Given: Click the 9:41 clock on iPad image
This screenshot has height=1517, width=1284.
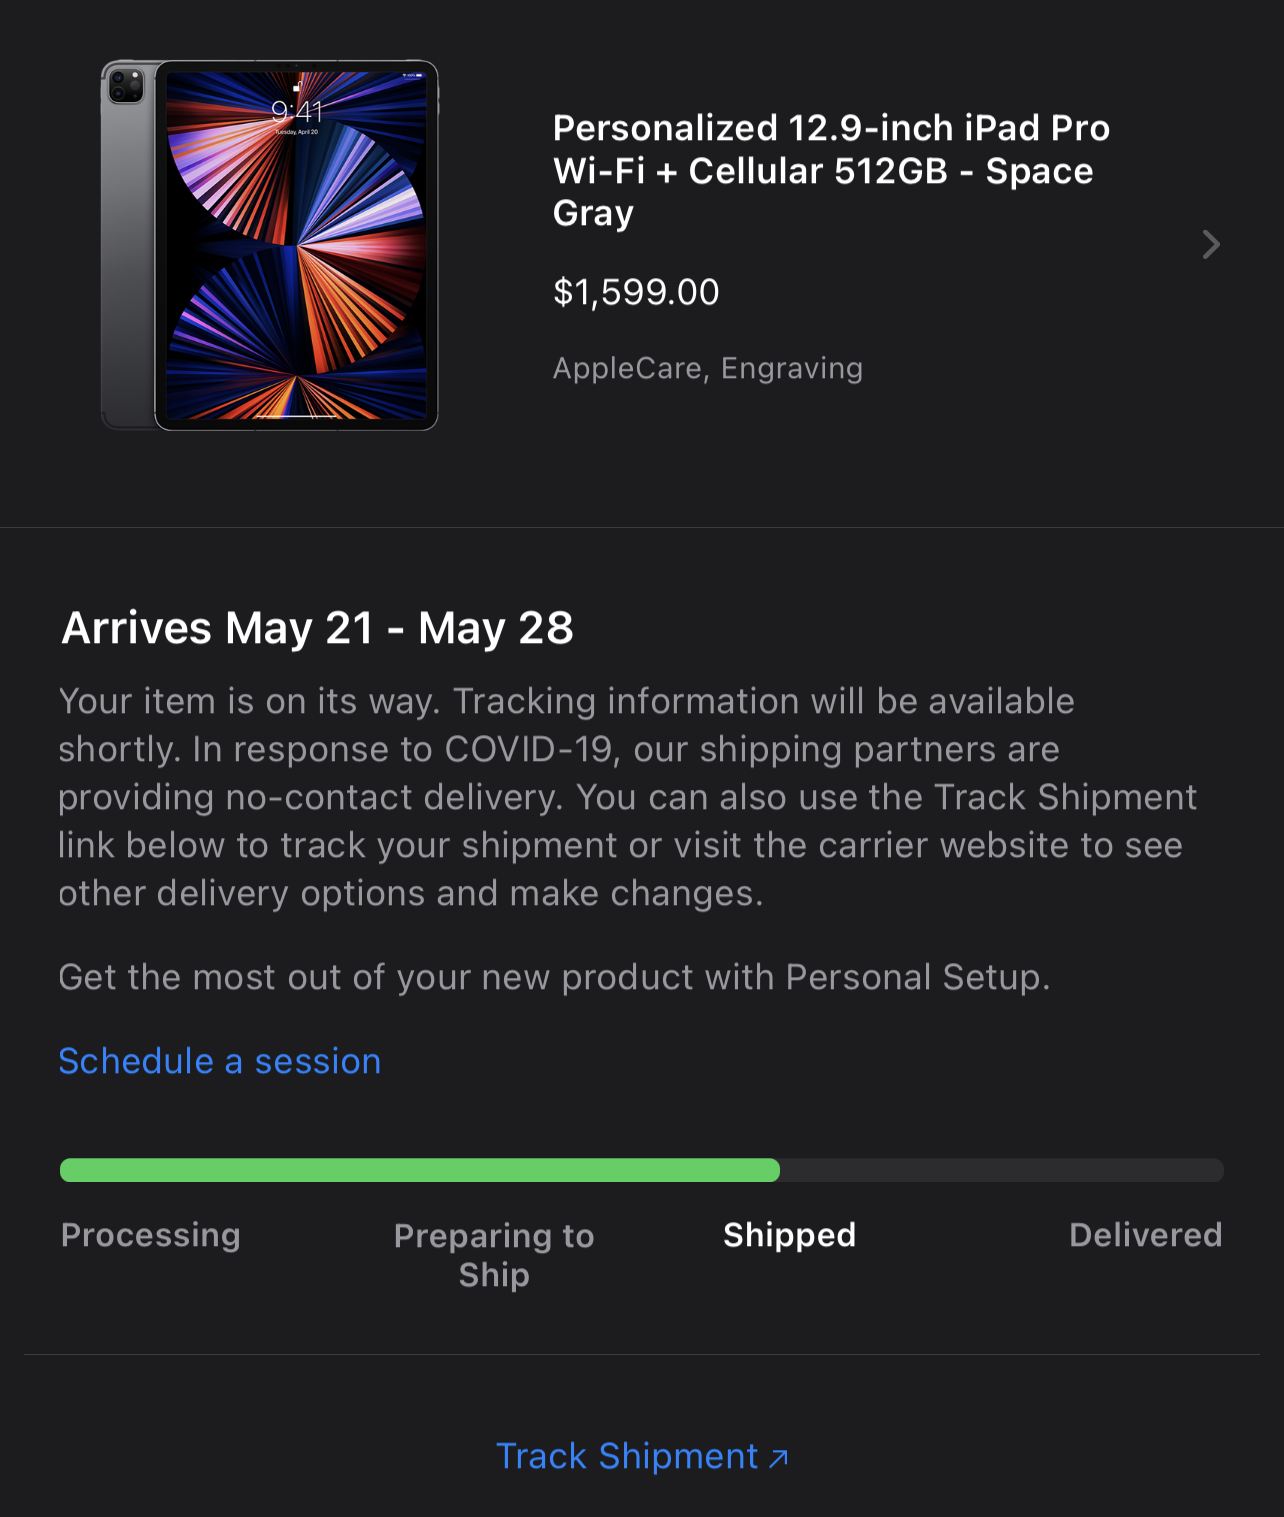Looking at the screenshot, I should 297,111.
